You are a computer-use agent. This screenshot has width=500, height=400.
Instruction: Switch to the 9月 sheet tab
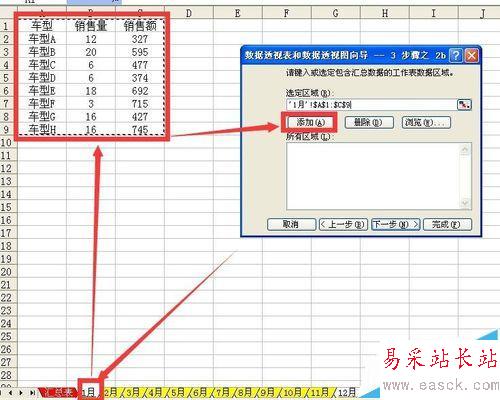(267, 392)
